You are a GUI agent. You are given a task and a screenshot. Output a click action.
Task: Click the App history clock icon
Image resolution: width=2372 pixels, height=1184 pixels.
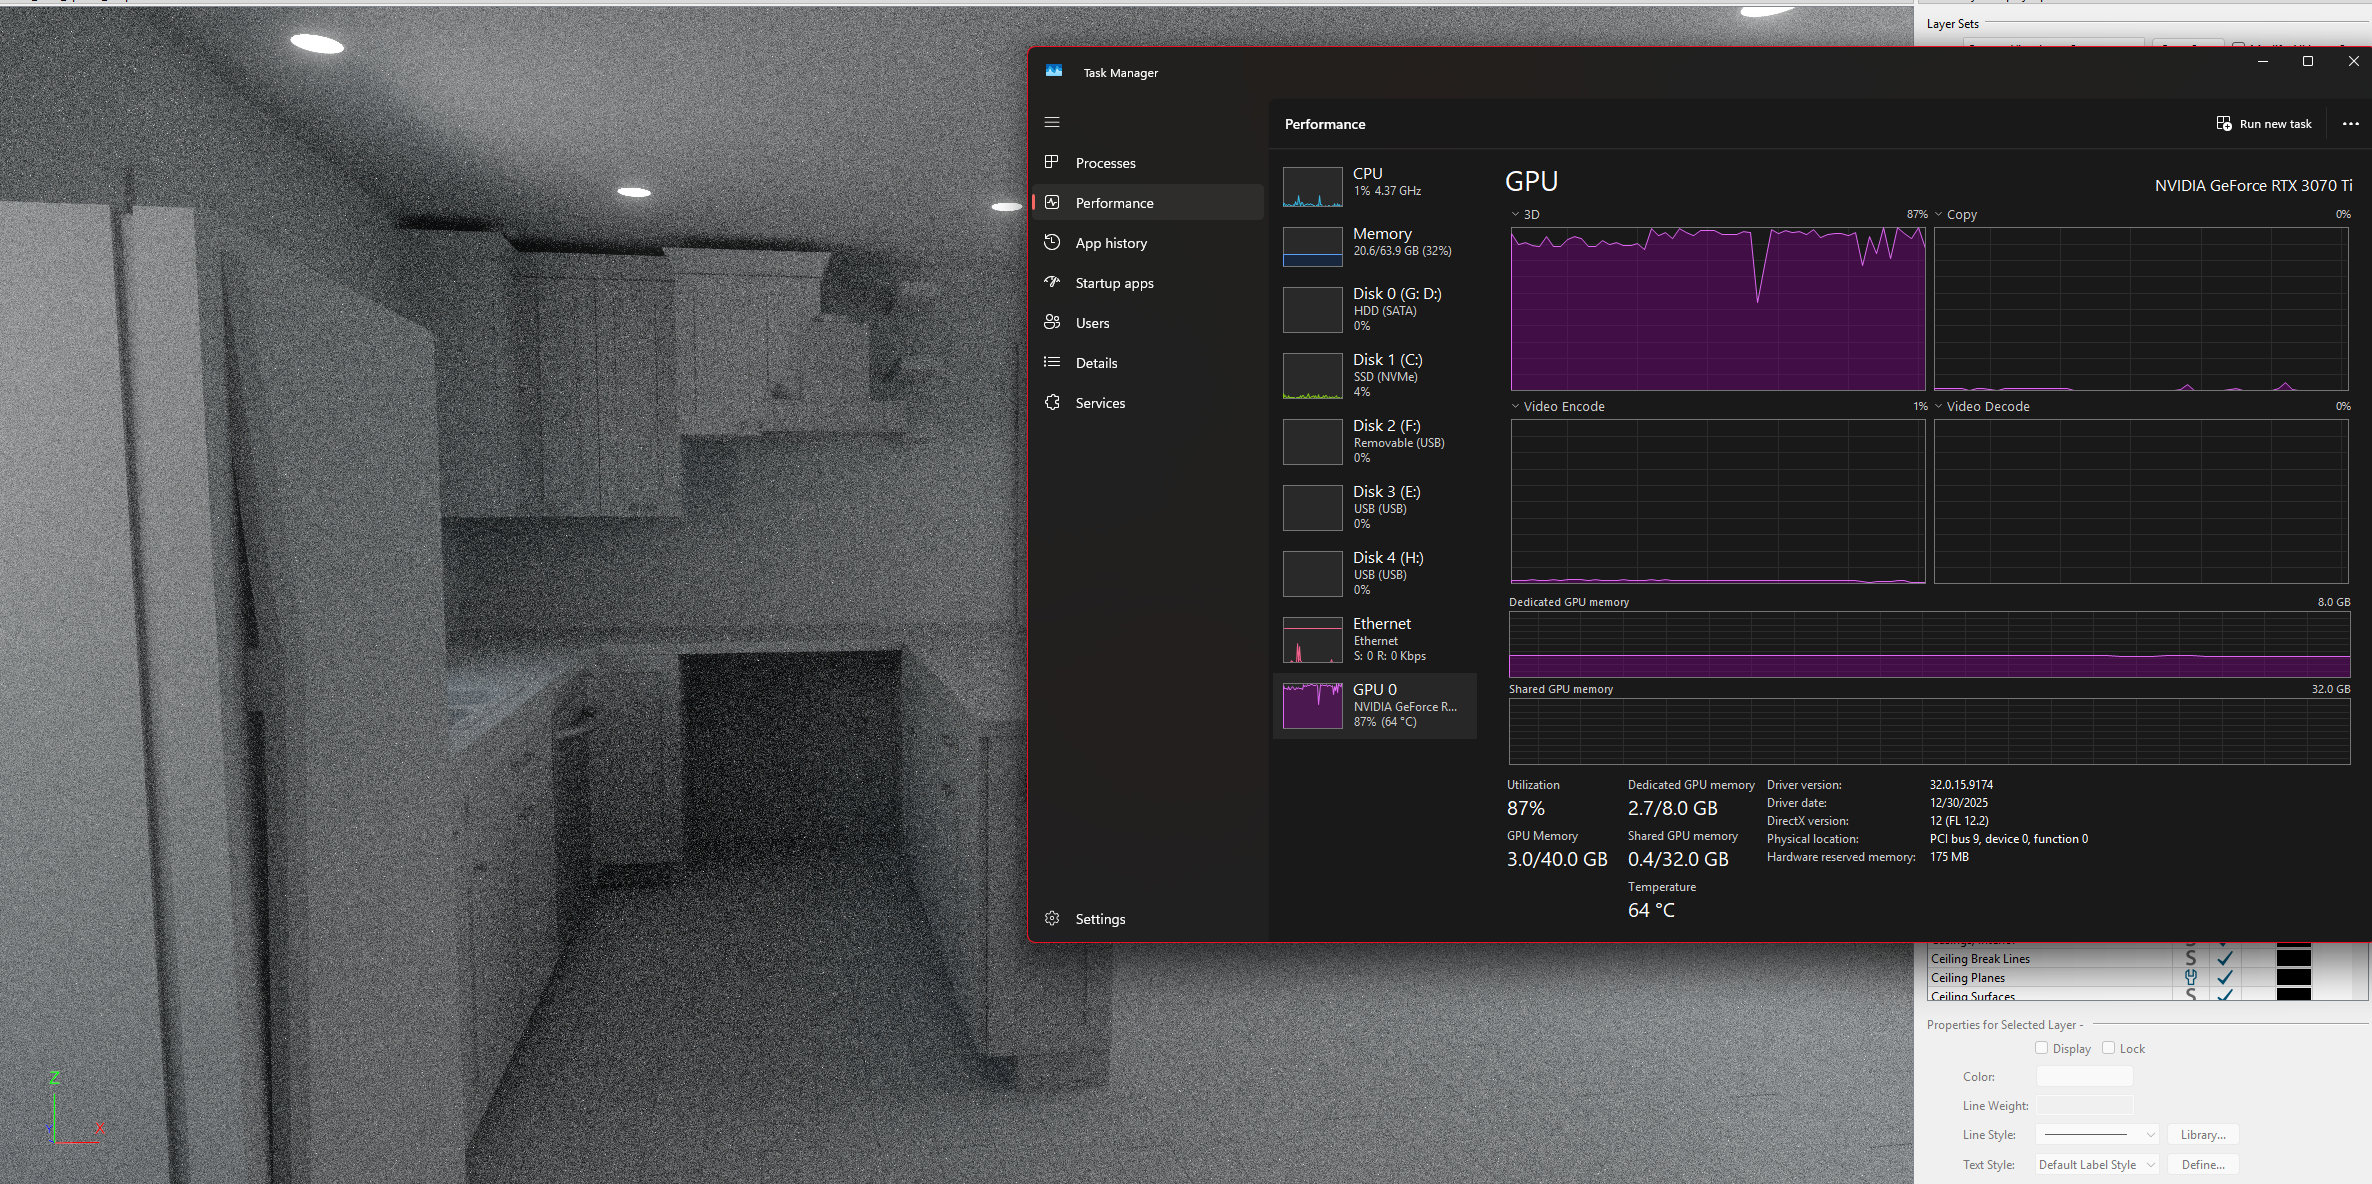click(1052, 242)
